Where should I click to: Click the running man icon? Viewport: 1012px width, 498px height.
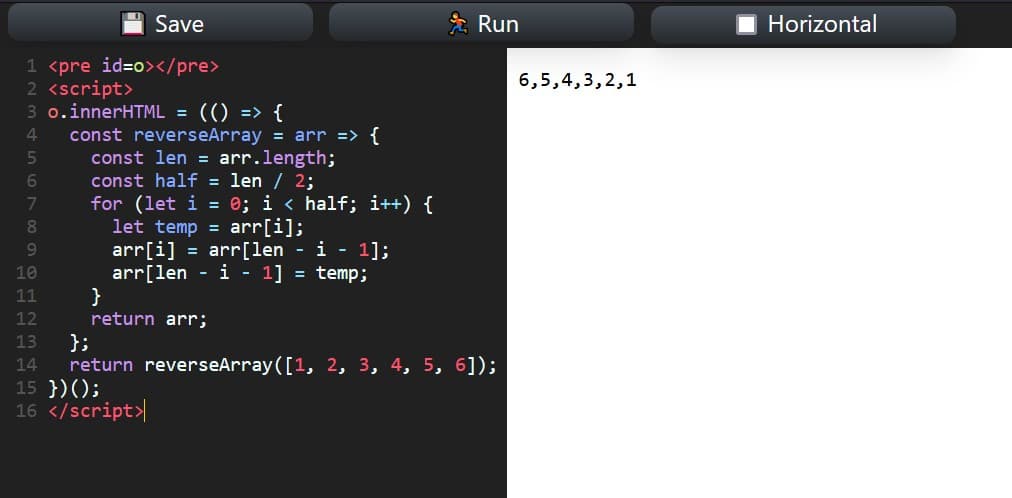458,25
